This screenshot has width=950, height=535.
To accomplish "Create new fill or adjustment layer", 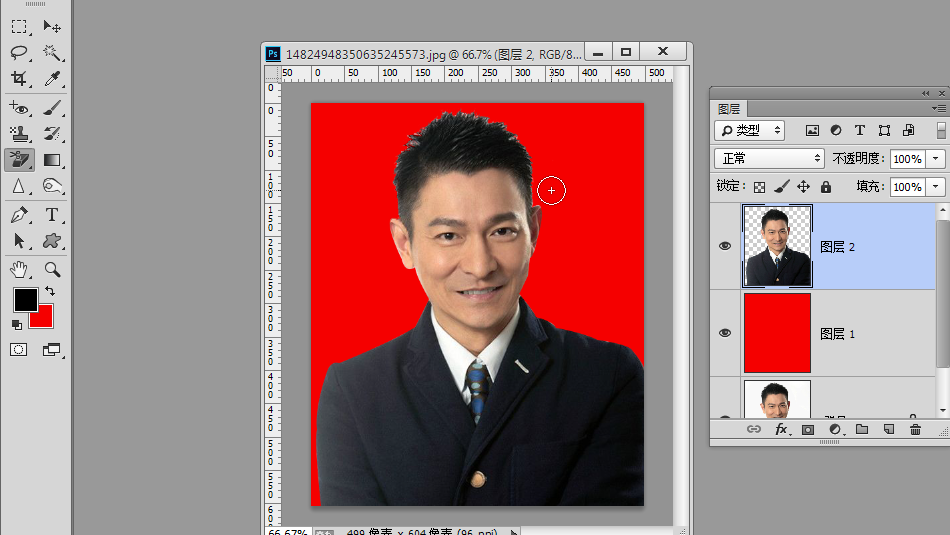I will pos(835,430).
